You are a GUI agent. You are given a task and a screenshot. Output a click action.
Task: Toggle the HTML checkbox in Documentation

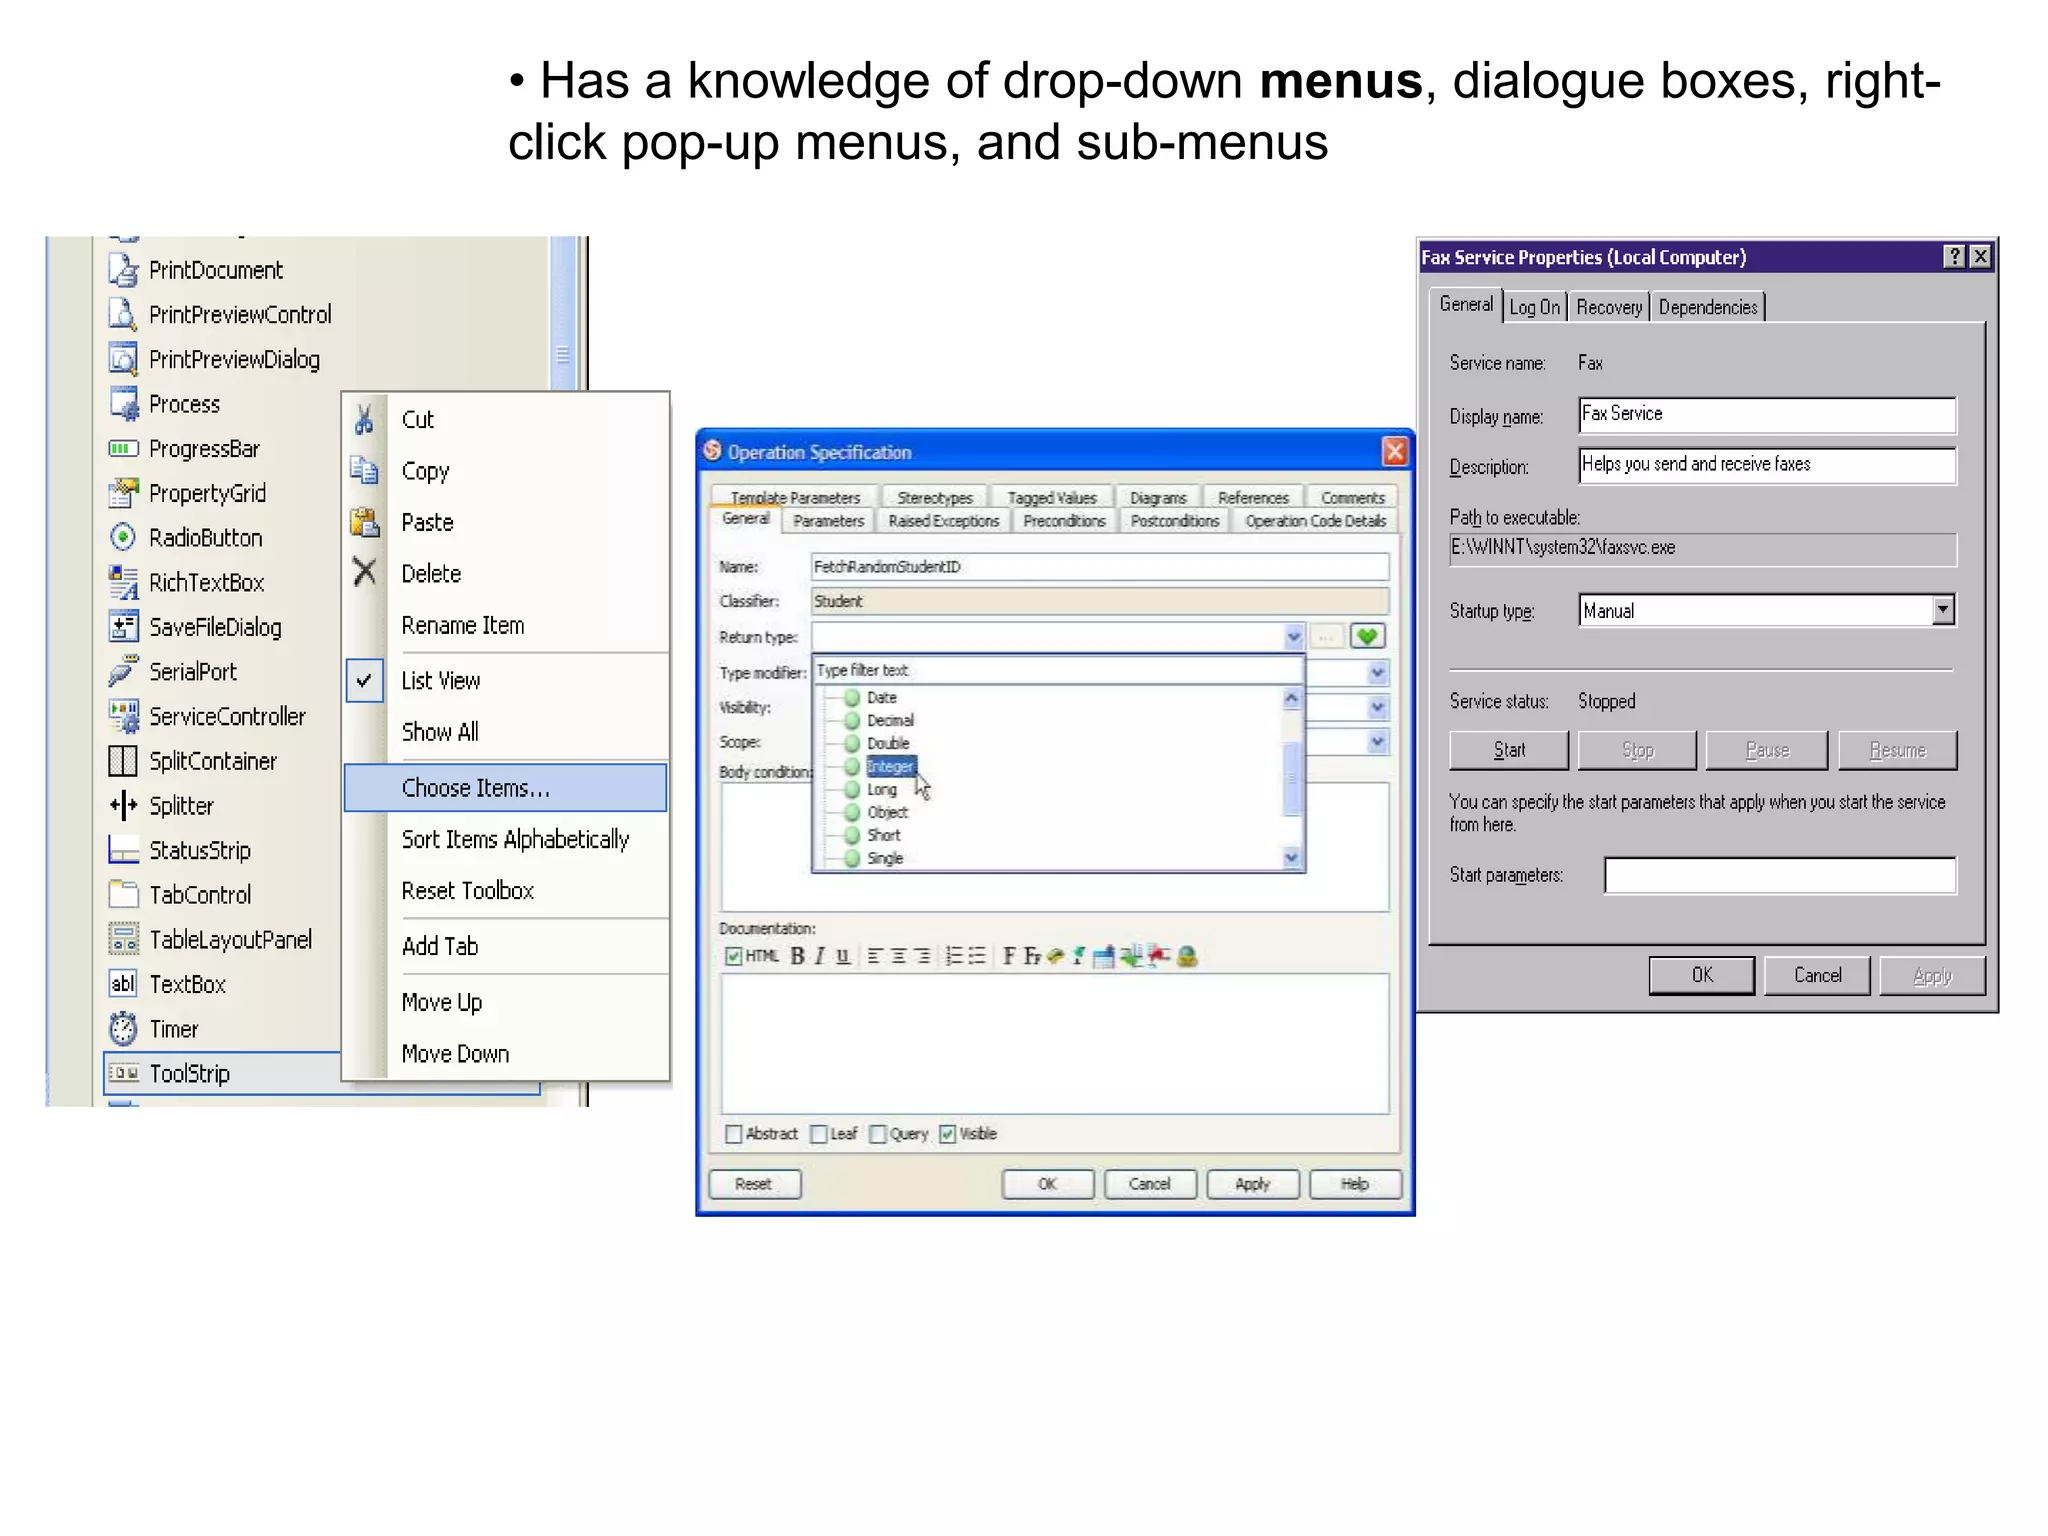pyautogui.click(x=733, y=956)
